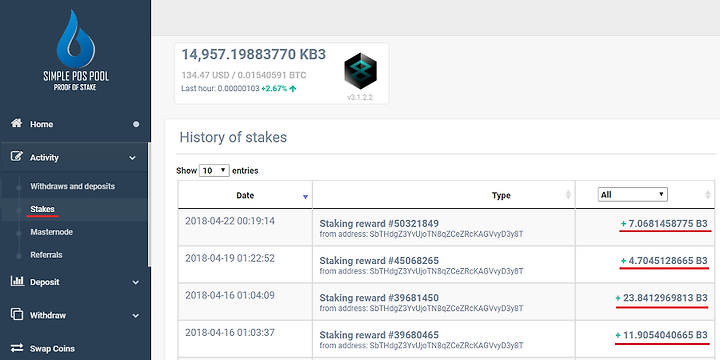Open Staking reward #50321849 entry
Image resolution: width=720 pixels, height=360 pixels.
[x=379, y=224]
